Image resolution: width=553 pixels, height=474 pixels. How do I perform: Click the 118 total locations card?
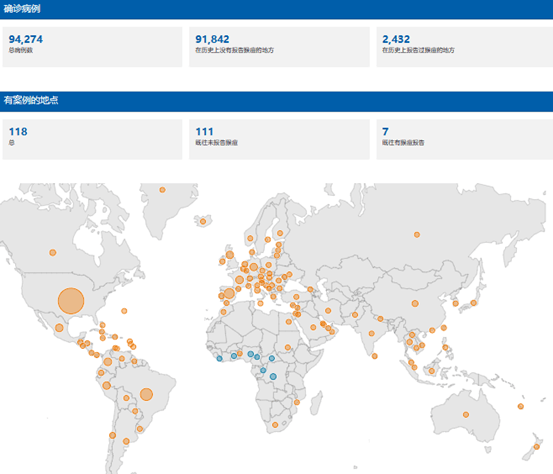[x=92, y=139]
